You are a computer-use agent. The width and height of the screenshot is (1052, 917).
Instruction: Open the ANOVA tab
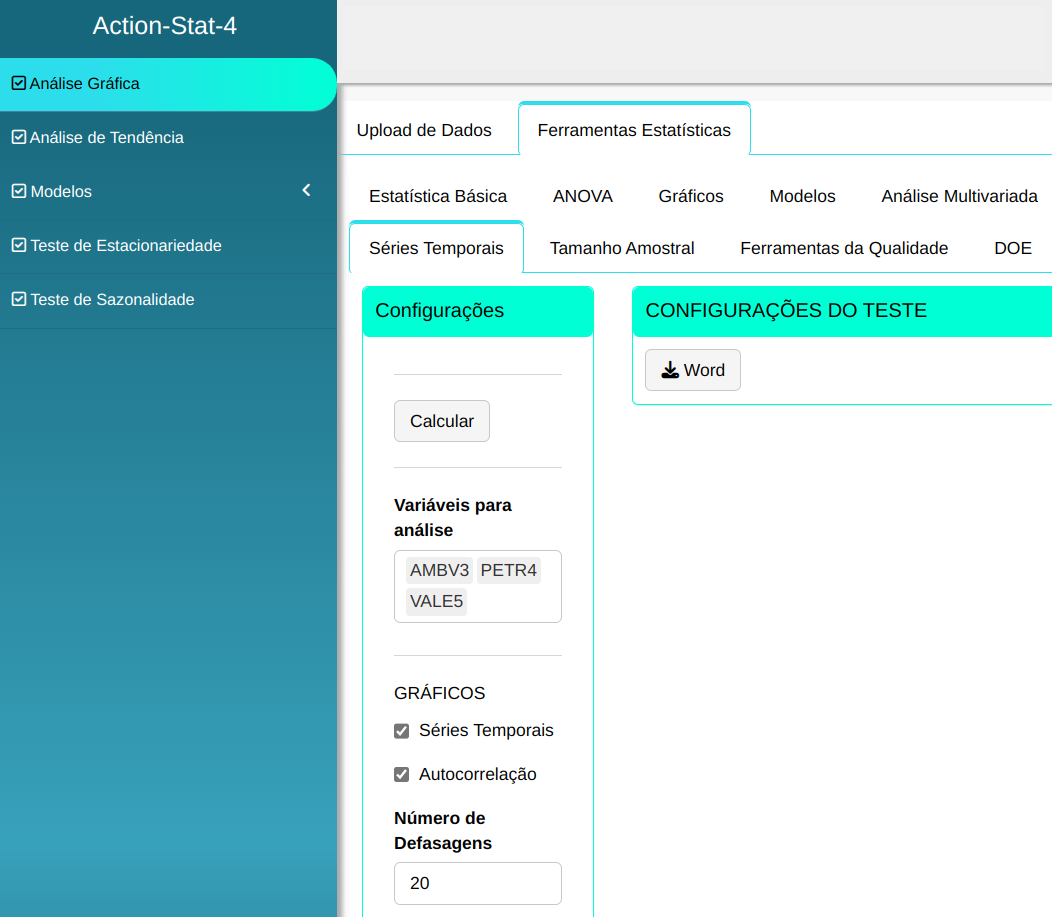pyautogui.click(x=582, y=196)
